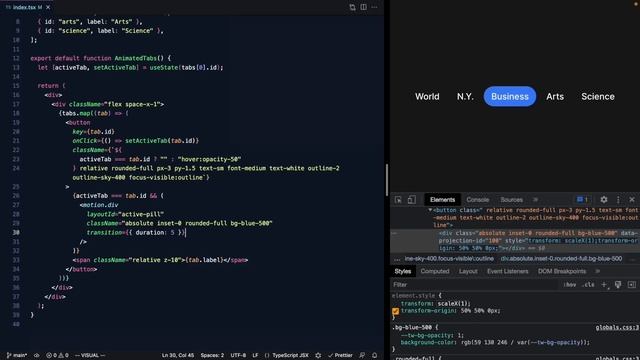This screenshot has height=360, width=640.
Task: Open the notifications bell in status bar
Action: coord(374,356)
